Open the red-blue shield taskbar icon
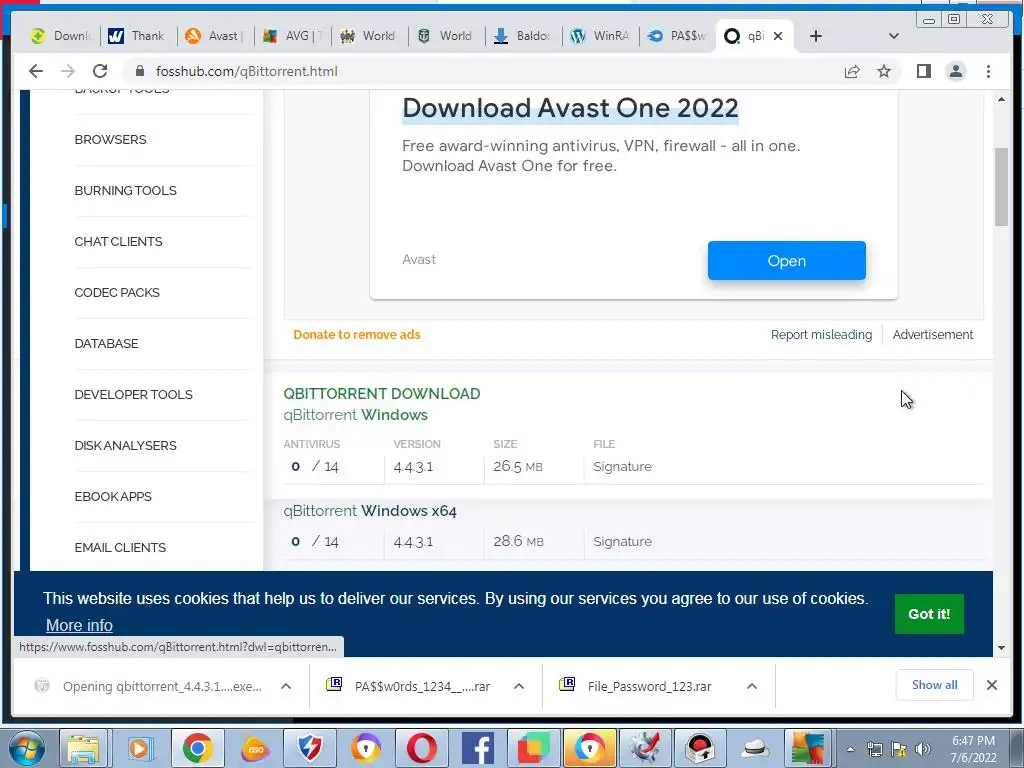This screenshot has height=768, width=1024. [x=310, y=748]
